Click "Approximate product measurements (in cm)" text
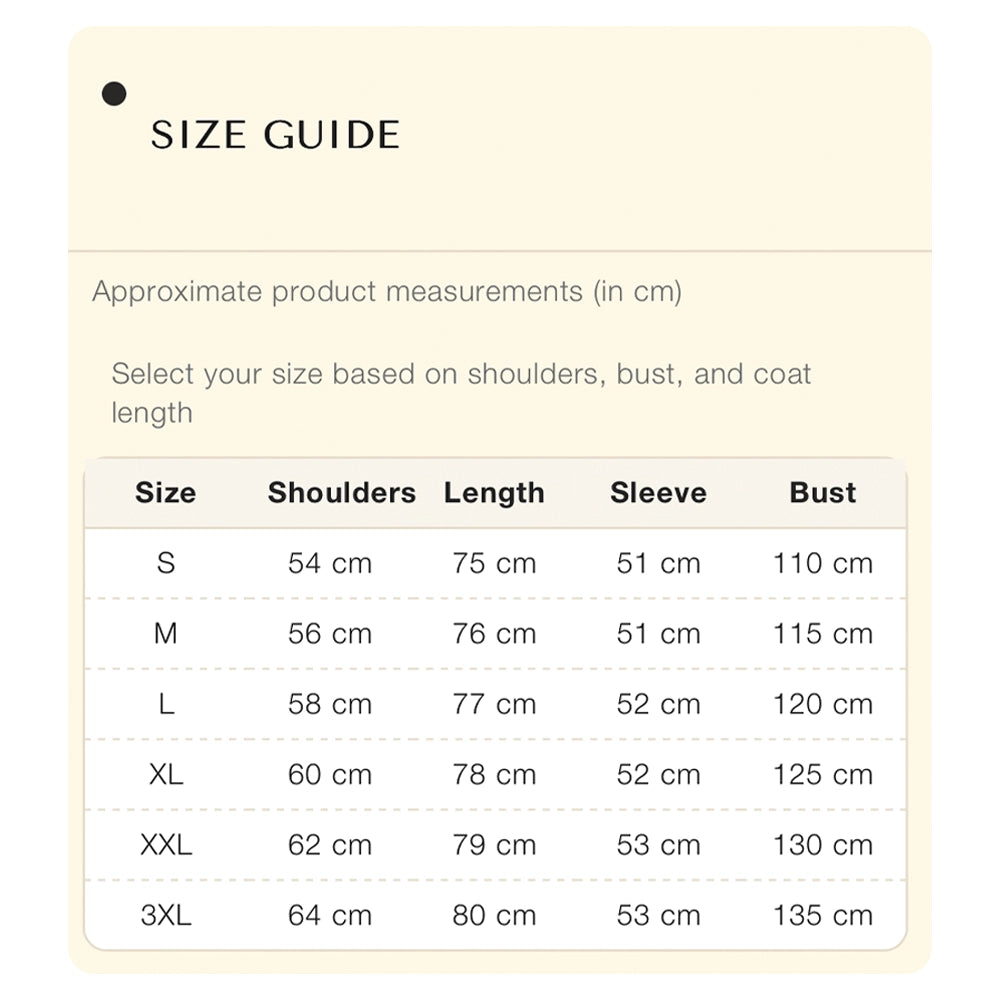This screenshot has width=1000, height=1000. pyautogui.click(x=387, y=292)
